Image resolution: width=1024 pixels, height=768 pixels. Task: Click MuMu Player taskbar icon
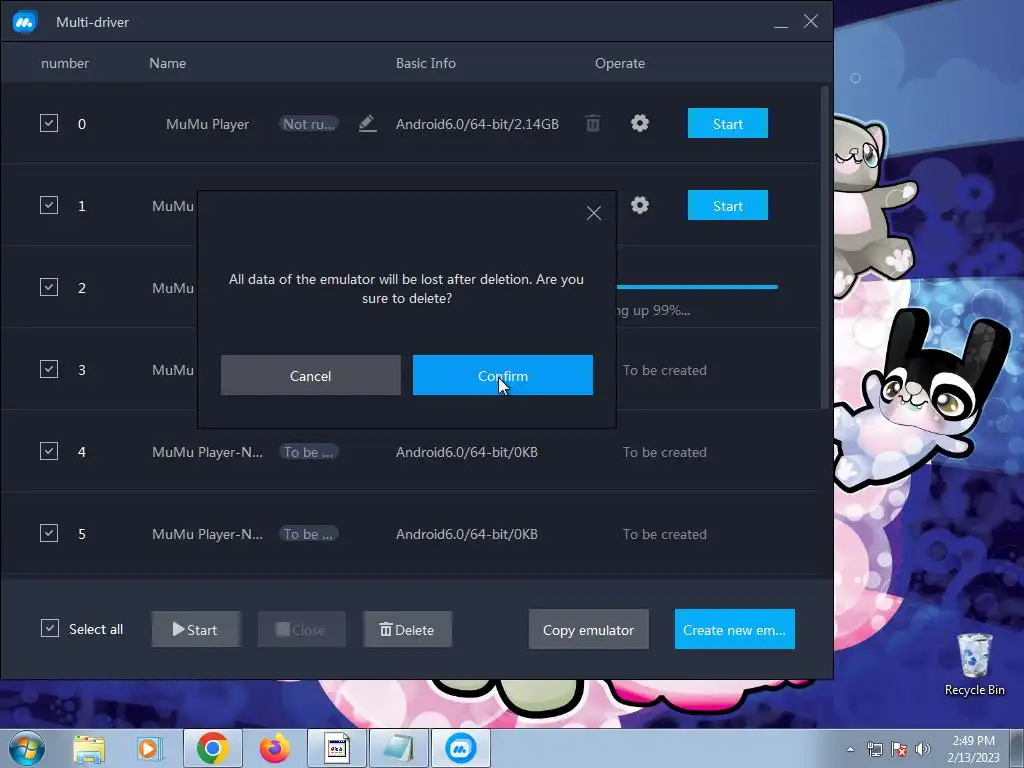click(x=460, y=748)
